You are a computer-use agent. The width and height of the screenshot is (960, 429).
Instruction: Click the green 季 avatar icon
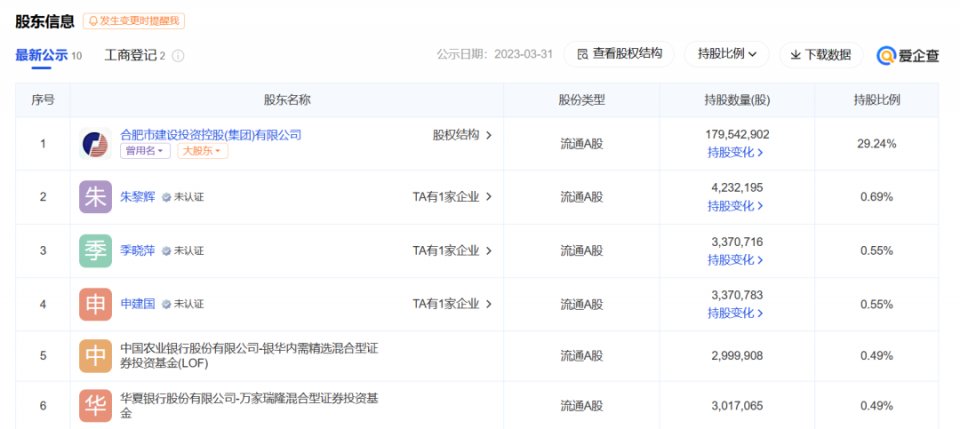click(96, 250)
